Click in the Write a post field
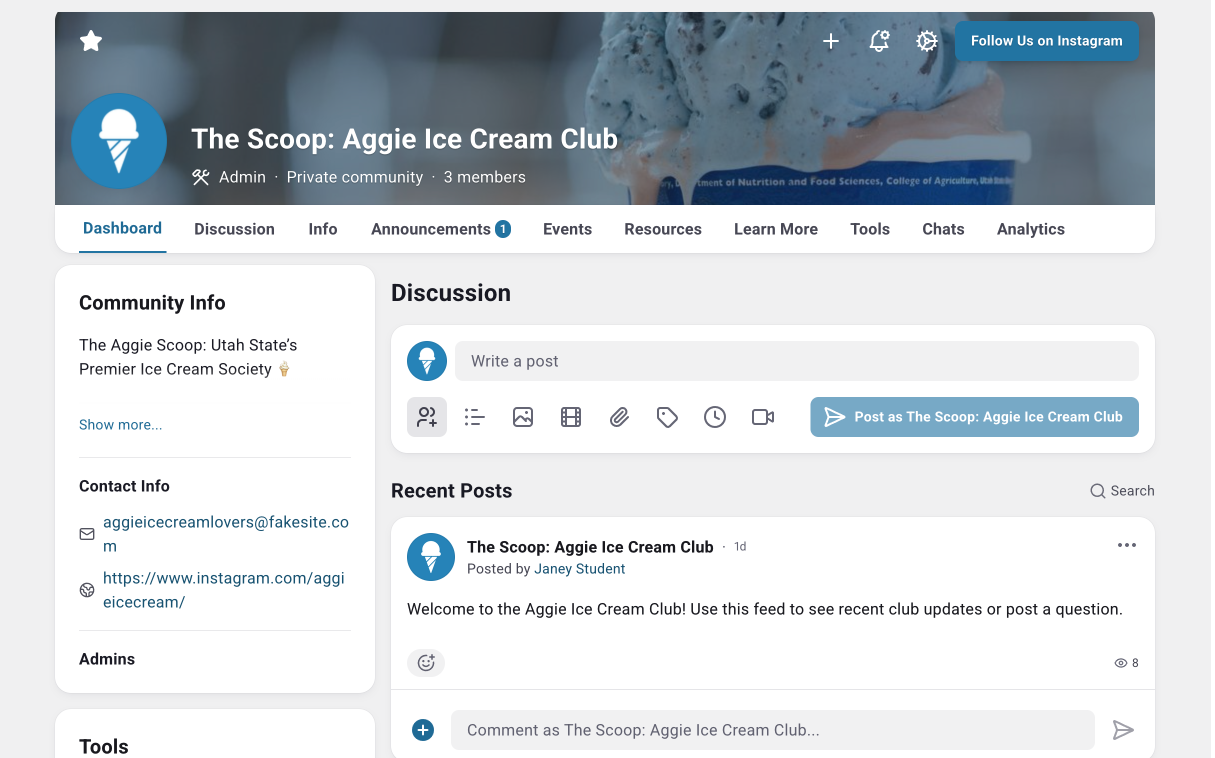The width and height of the screenshot is (1215, 758). point(797,361)
